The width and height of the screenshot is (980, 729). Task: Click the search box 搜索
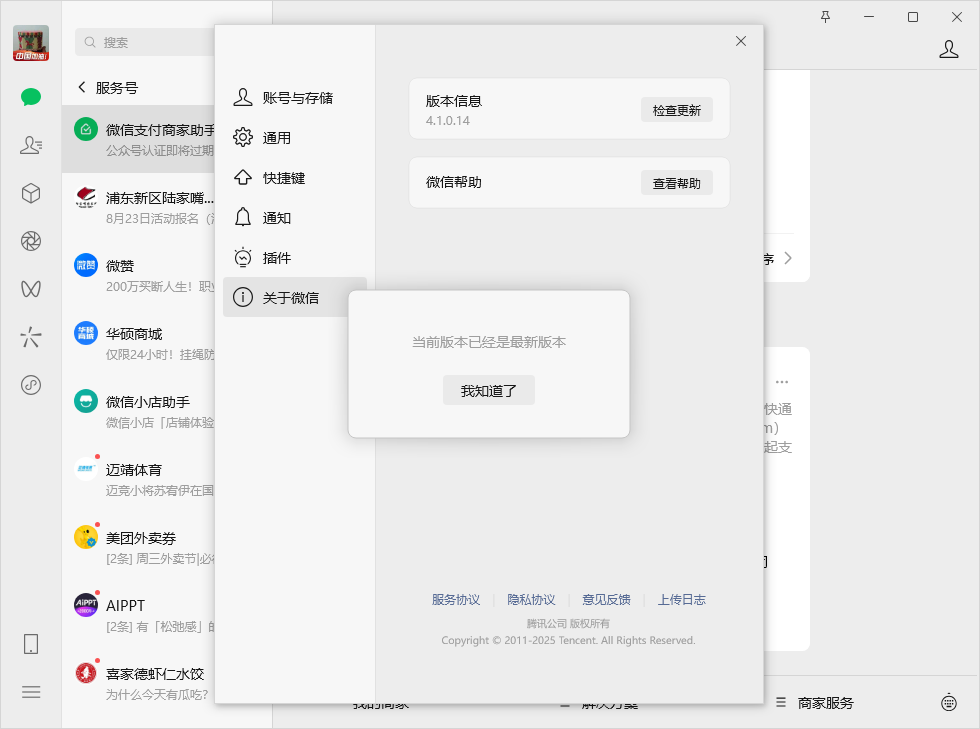(145, 42)
